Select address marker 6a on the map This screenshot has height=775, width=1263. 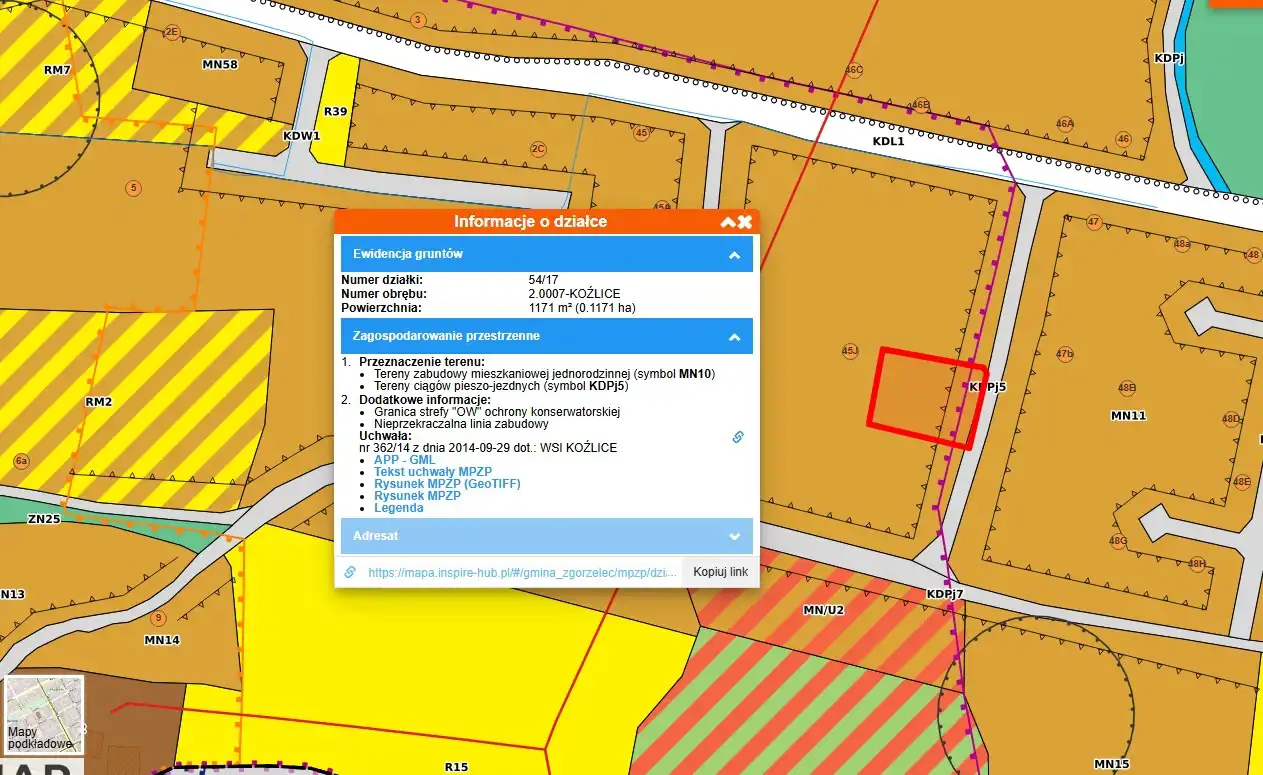click(21, 461)
